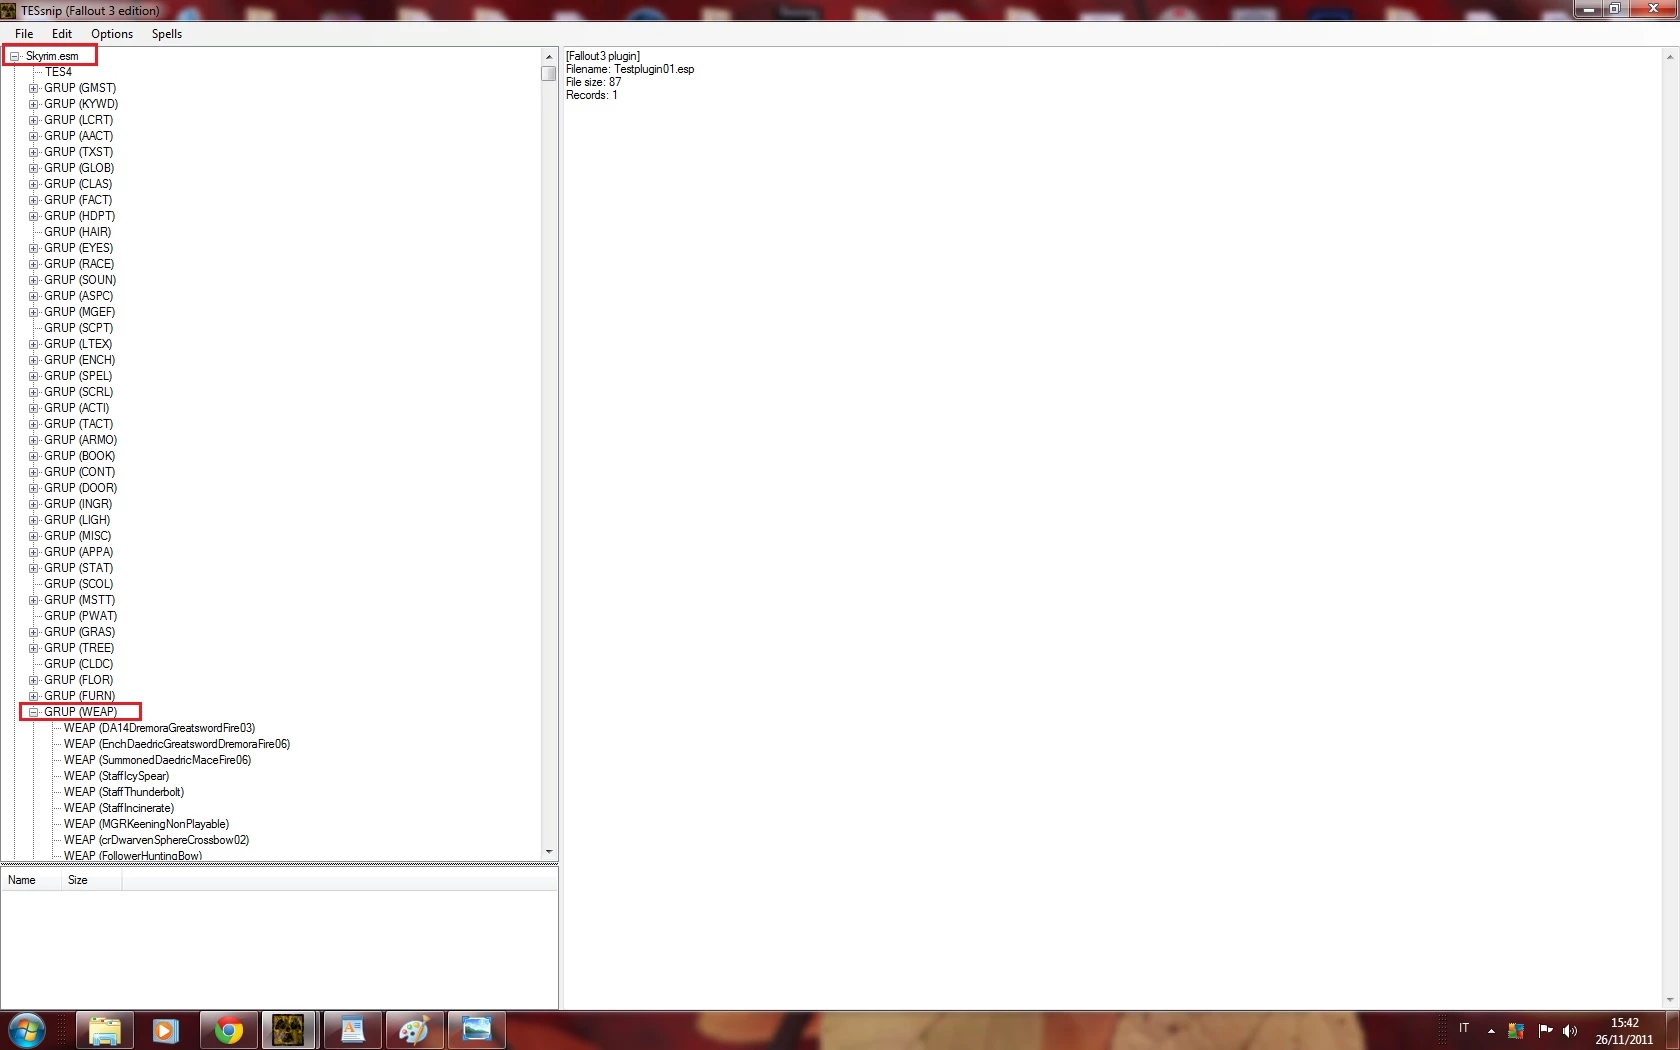Select WEAP (SummonedDaedricMaceFire06) record

coord(157,760)
